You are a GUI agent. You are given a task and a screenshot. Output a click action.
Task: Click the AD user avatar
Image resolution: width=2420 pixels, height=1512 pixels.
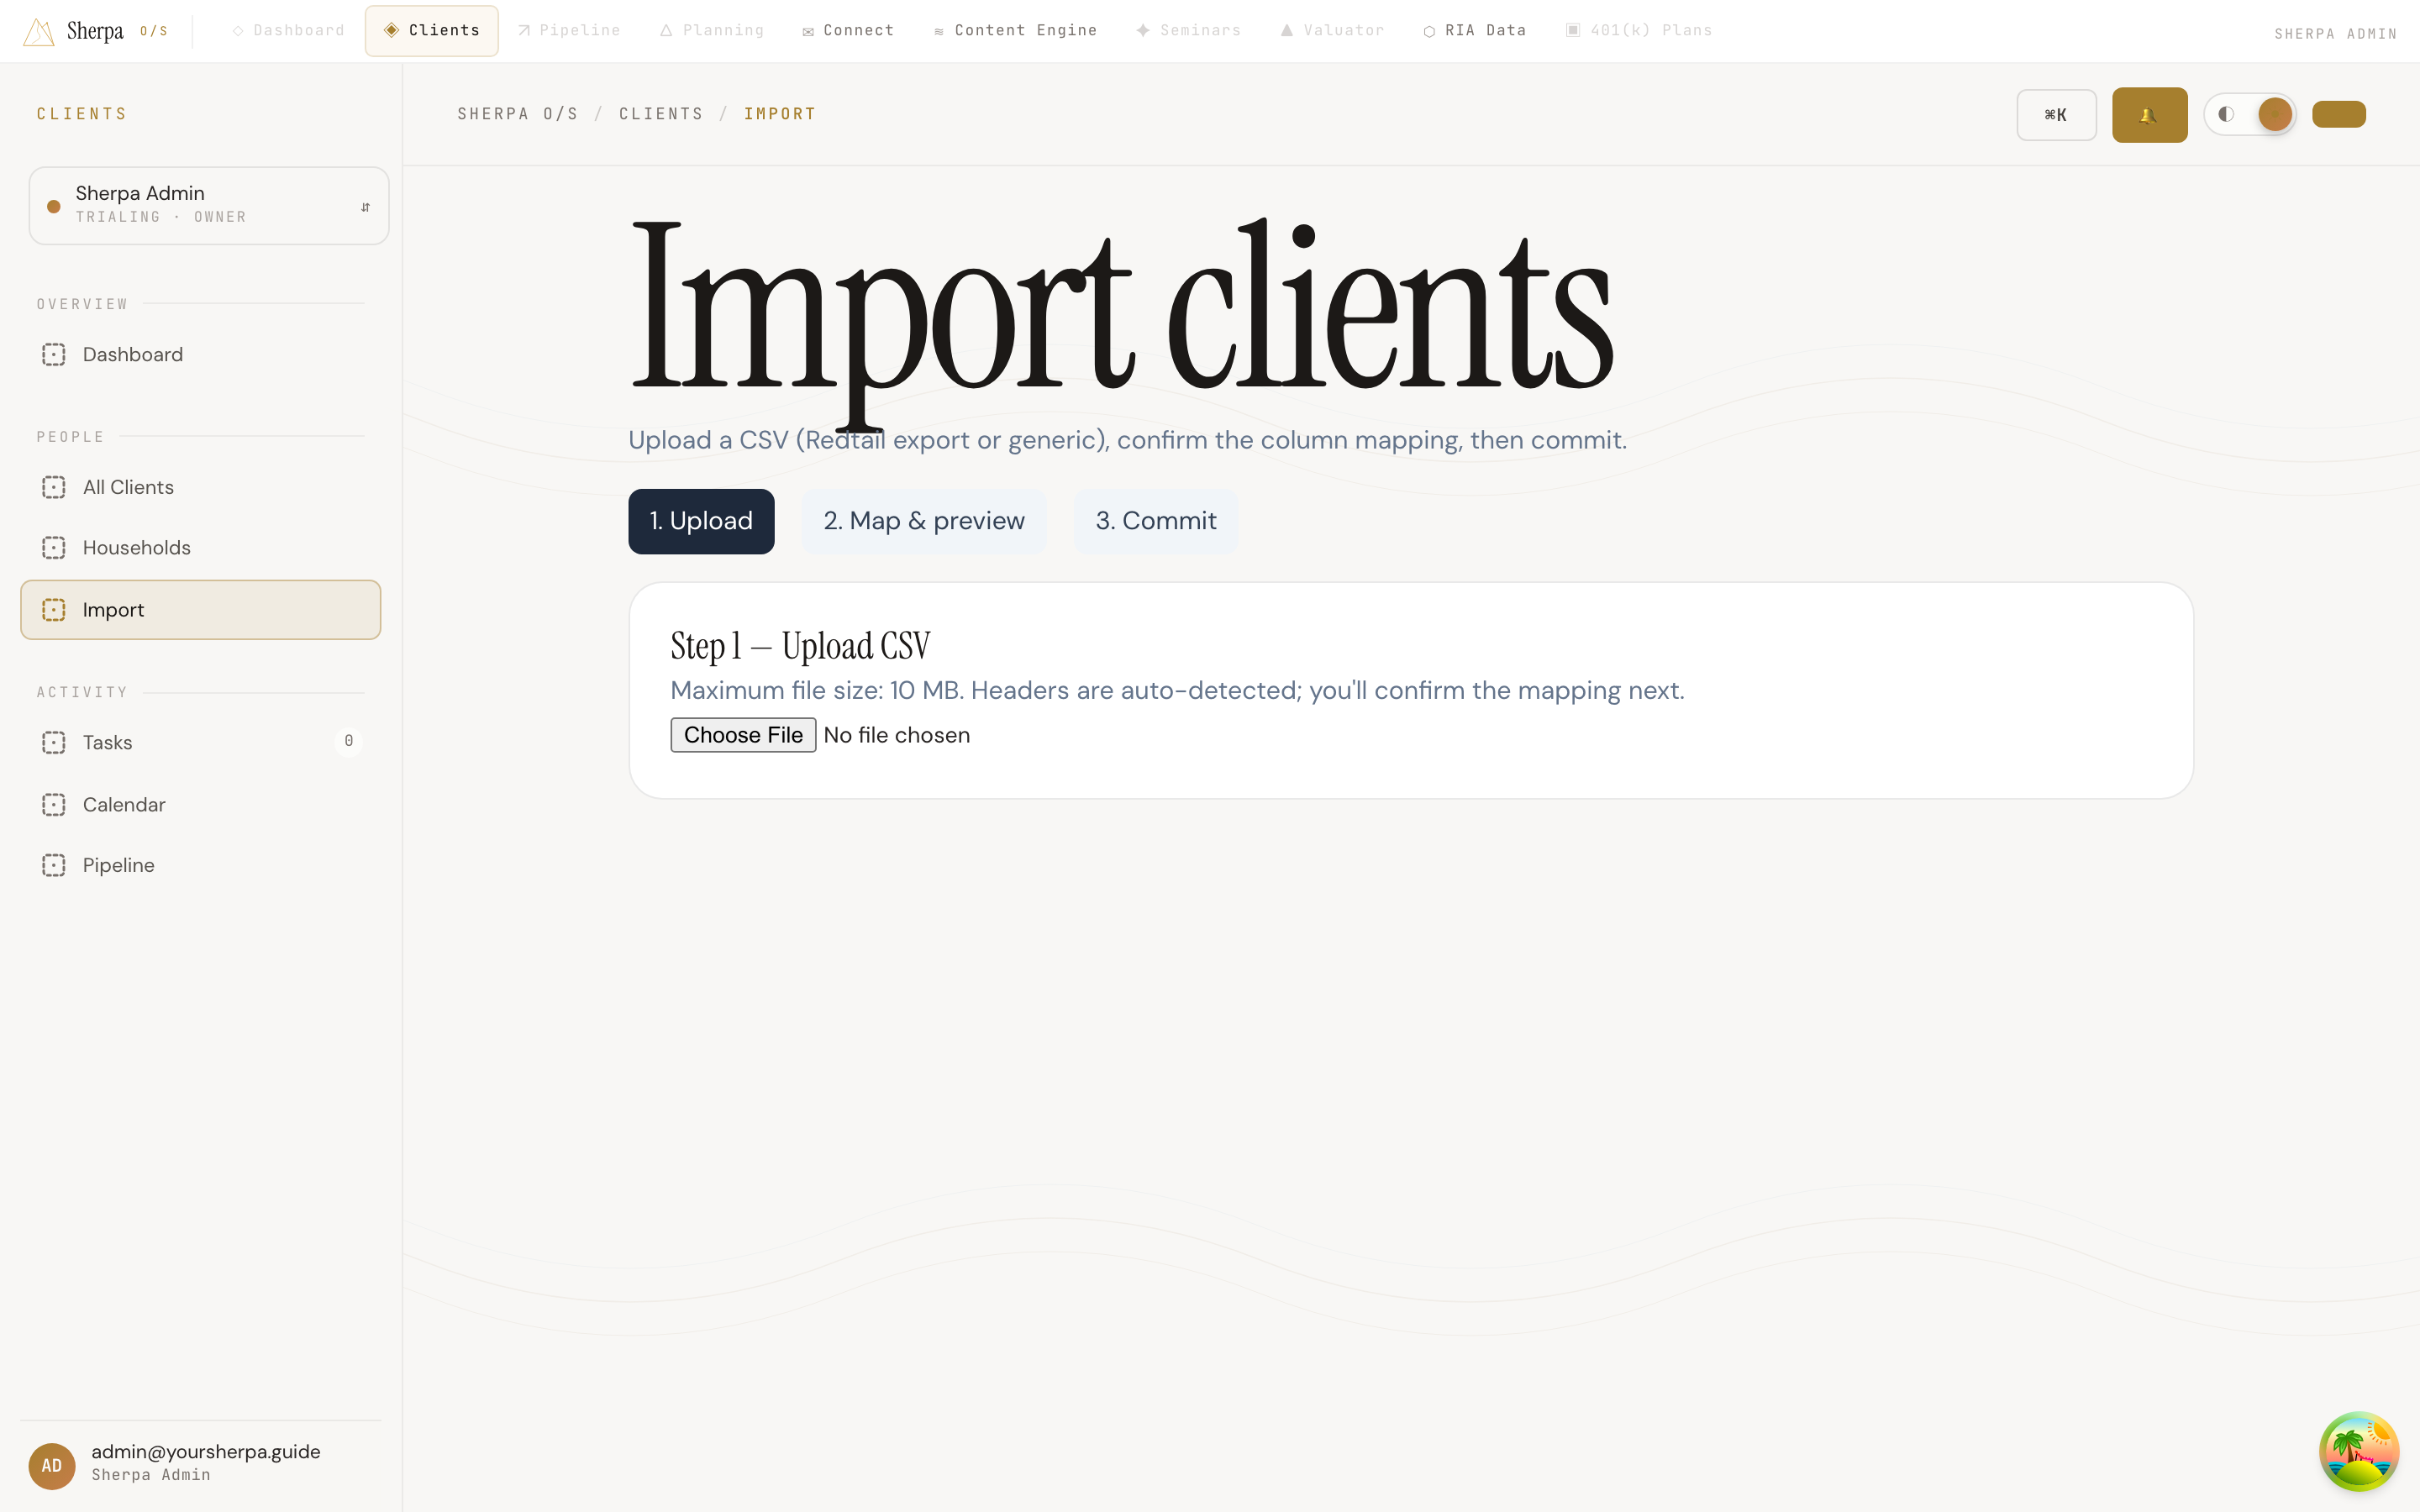pyautogui.click(x=52, y=1466)
